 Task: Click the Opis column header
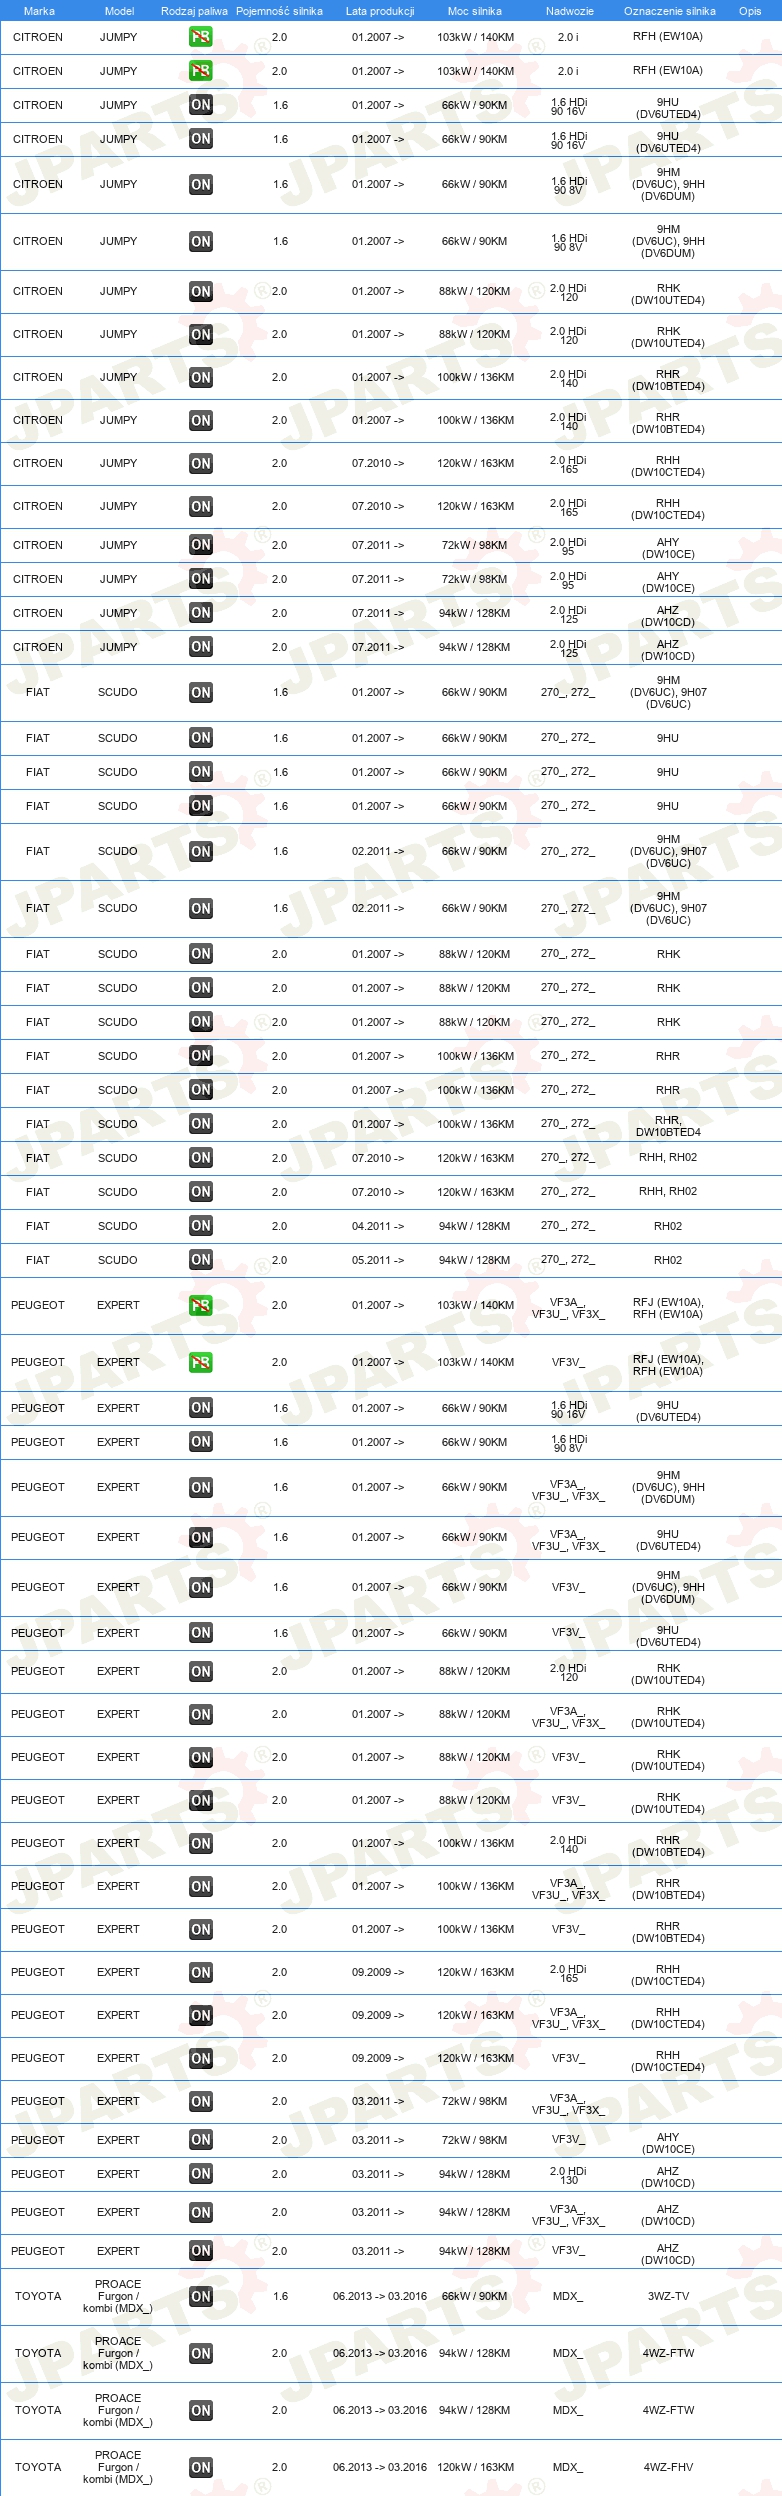pyautogui.click(x=750, y=11)
